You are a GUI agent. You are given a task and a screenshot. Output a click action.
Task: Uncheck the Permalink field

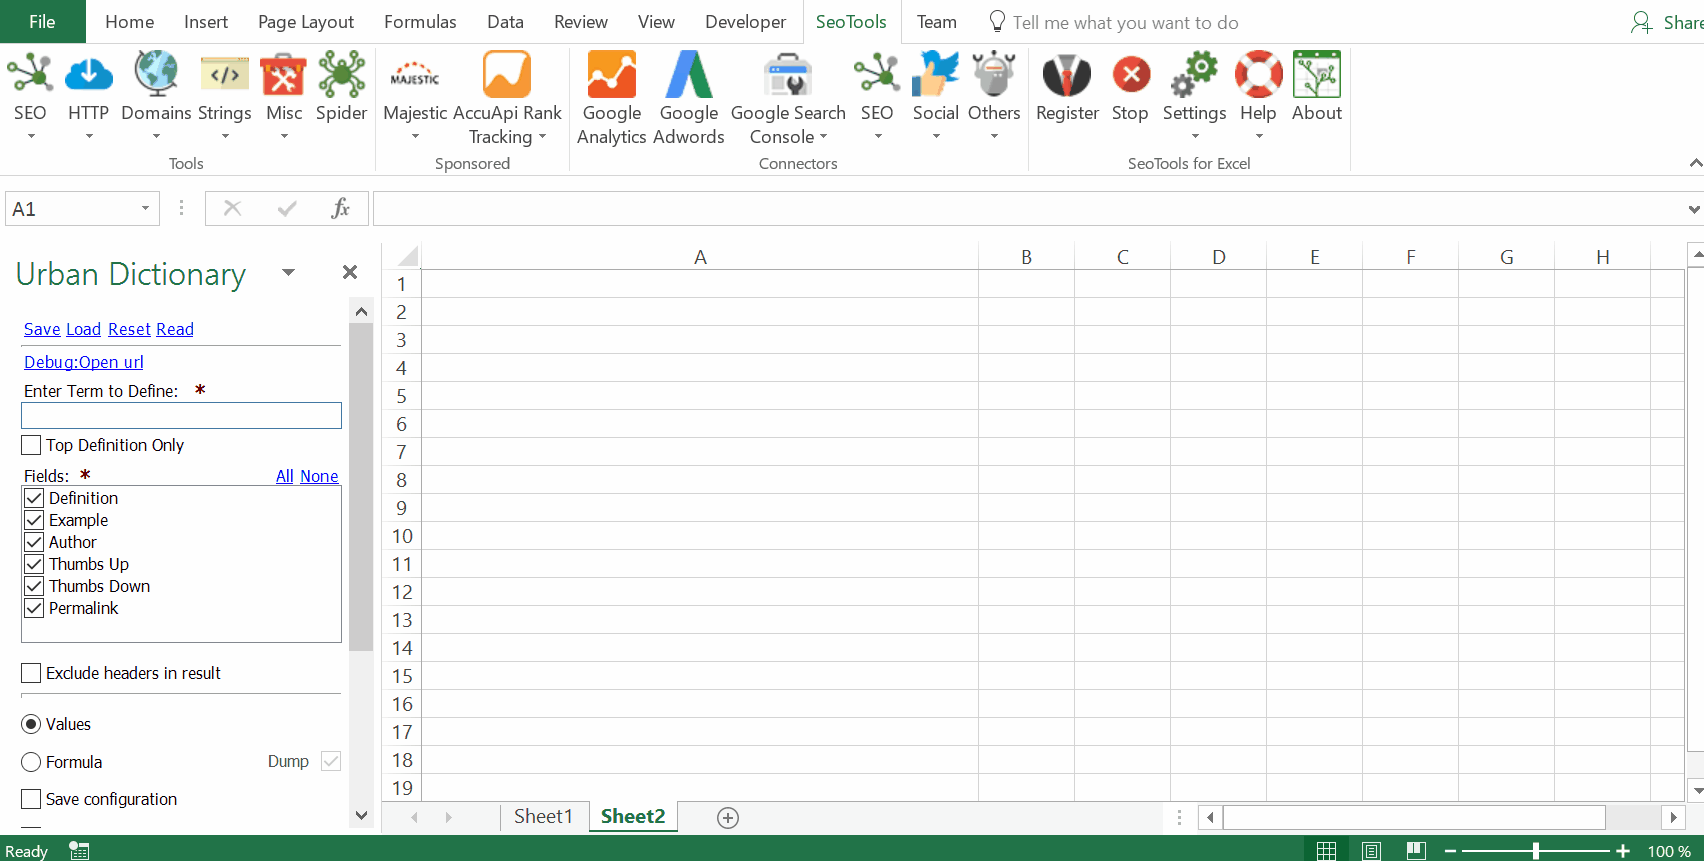coord(34,608)
